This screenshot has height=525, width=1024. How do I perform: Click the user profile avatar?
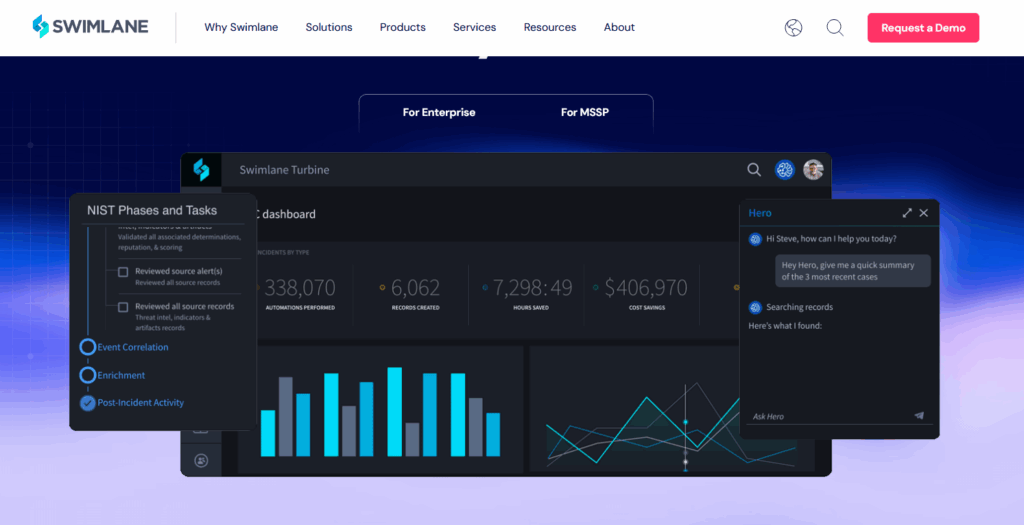[x=813, y=170]
